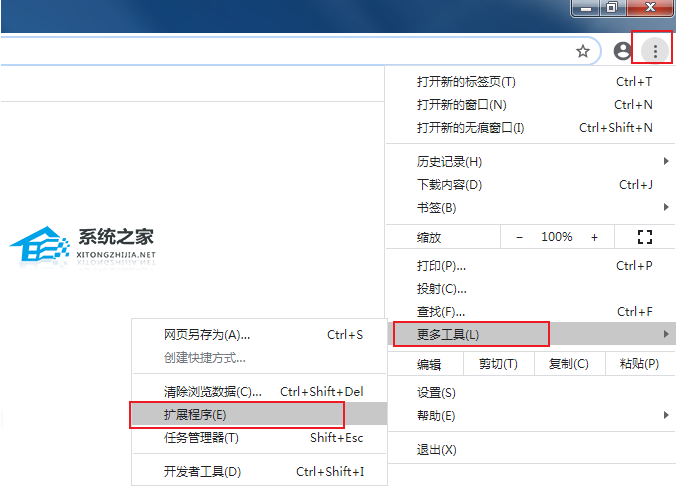Minimize the browser window
Viewport: 676px width, 497px height.
[x=585, y=8]
